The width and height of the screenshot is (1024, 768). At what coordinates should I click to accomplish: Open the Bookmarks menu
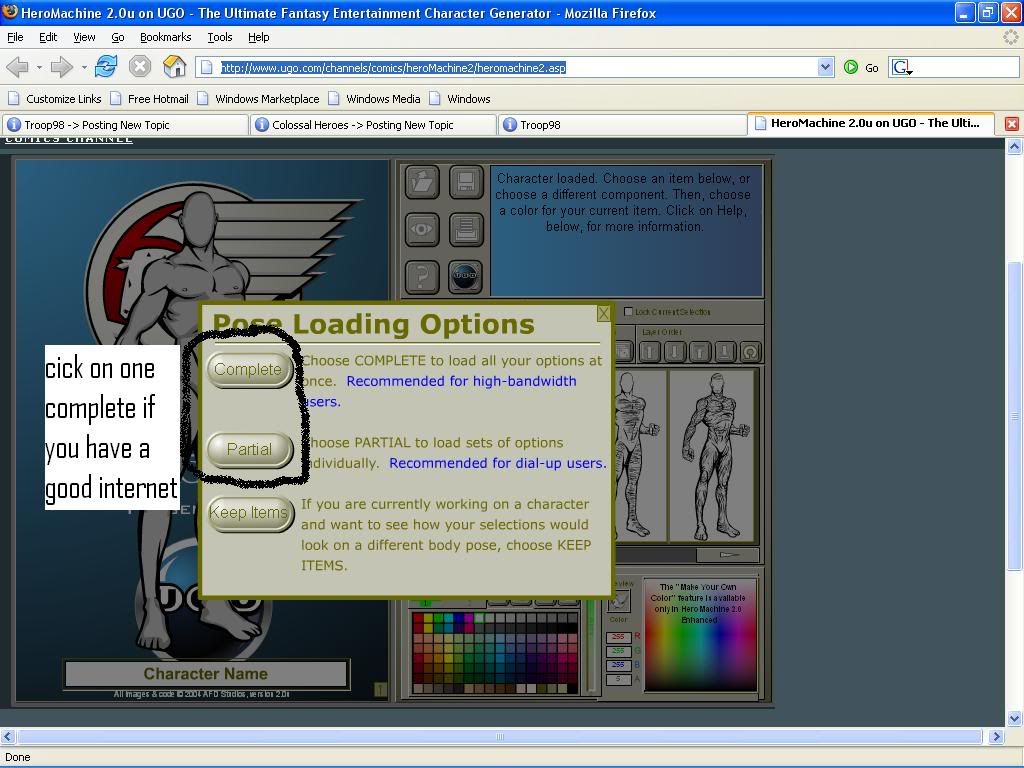point(164,37)
